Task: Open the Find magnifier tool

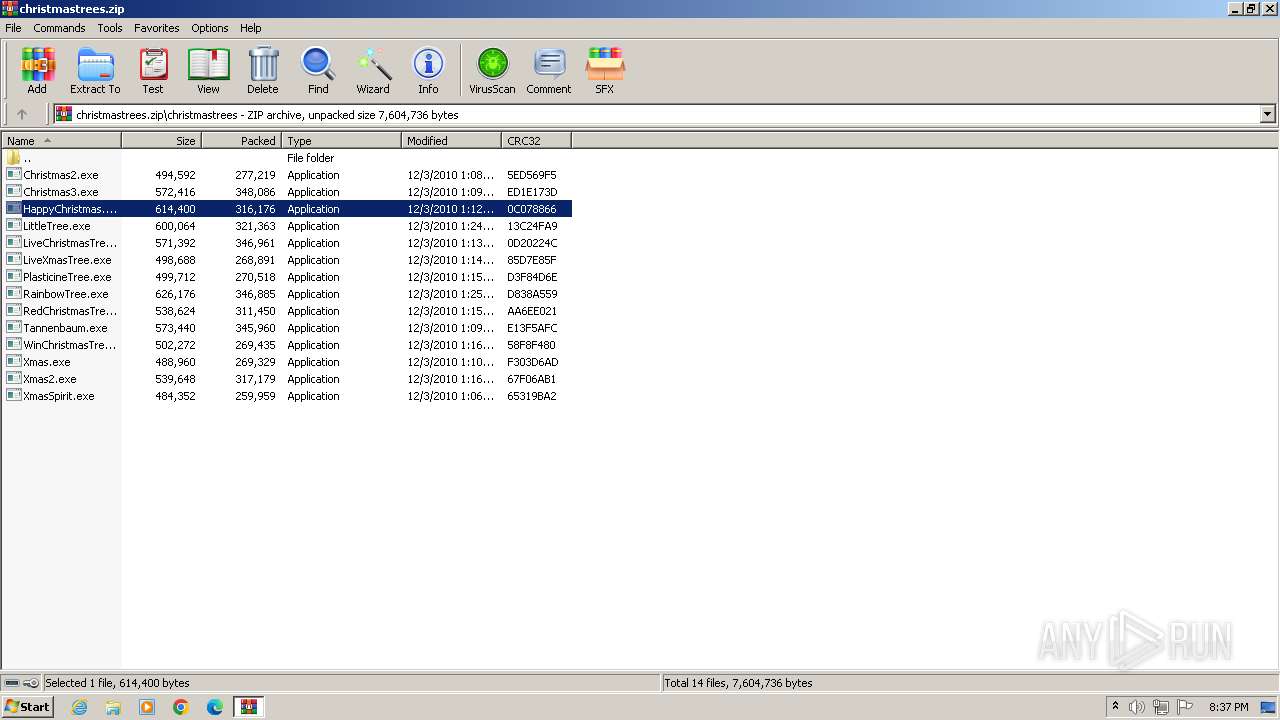Action: tap(318, 71)
